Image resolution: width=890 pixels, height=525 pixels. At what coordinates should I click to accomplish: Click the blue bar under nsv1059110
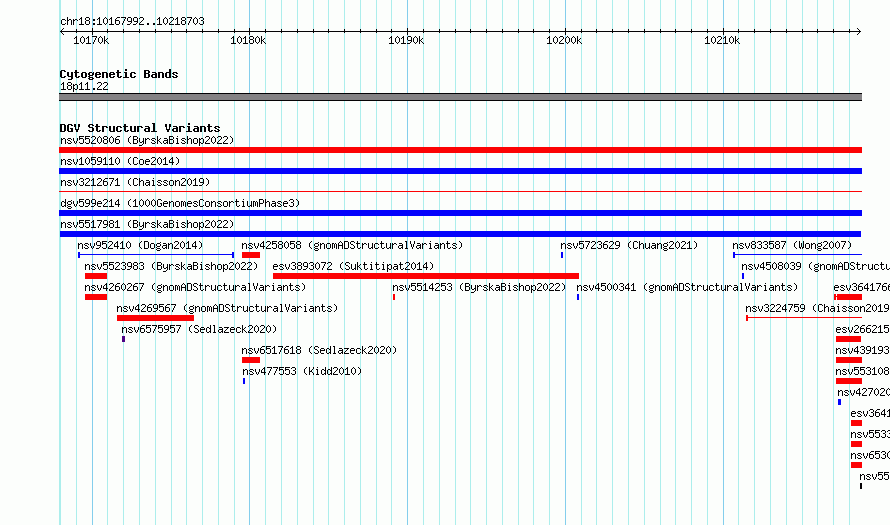coord(460,171)
